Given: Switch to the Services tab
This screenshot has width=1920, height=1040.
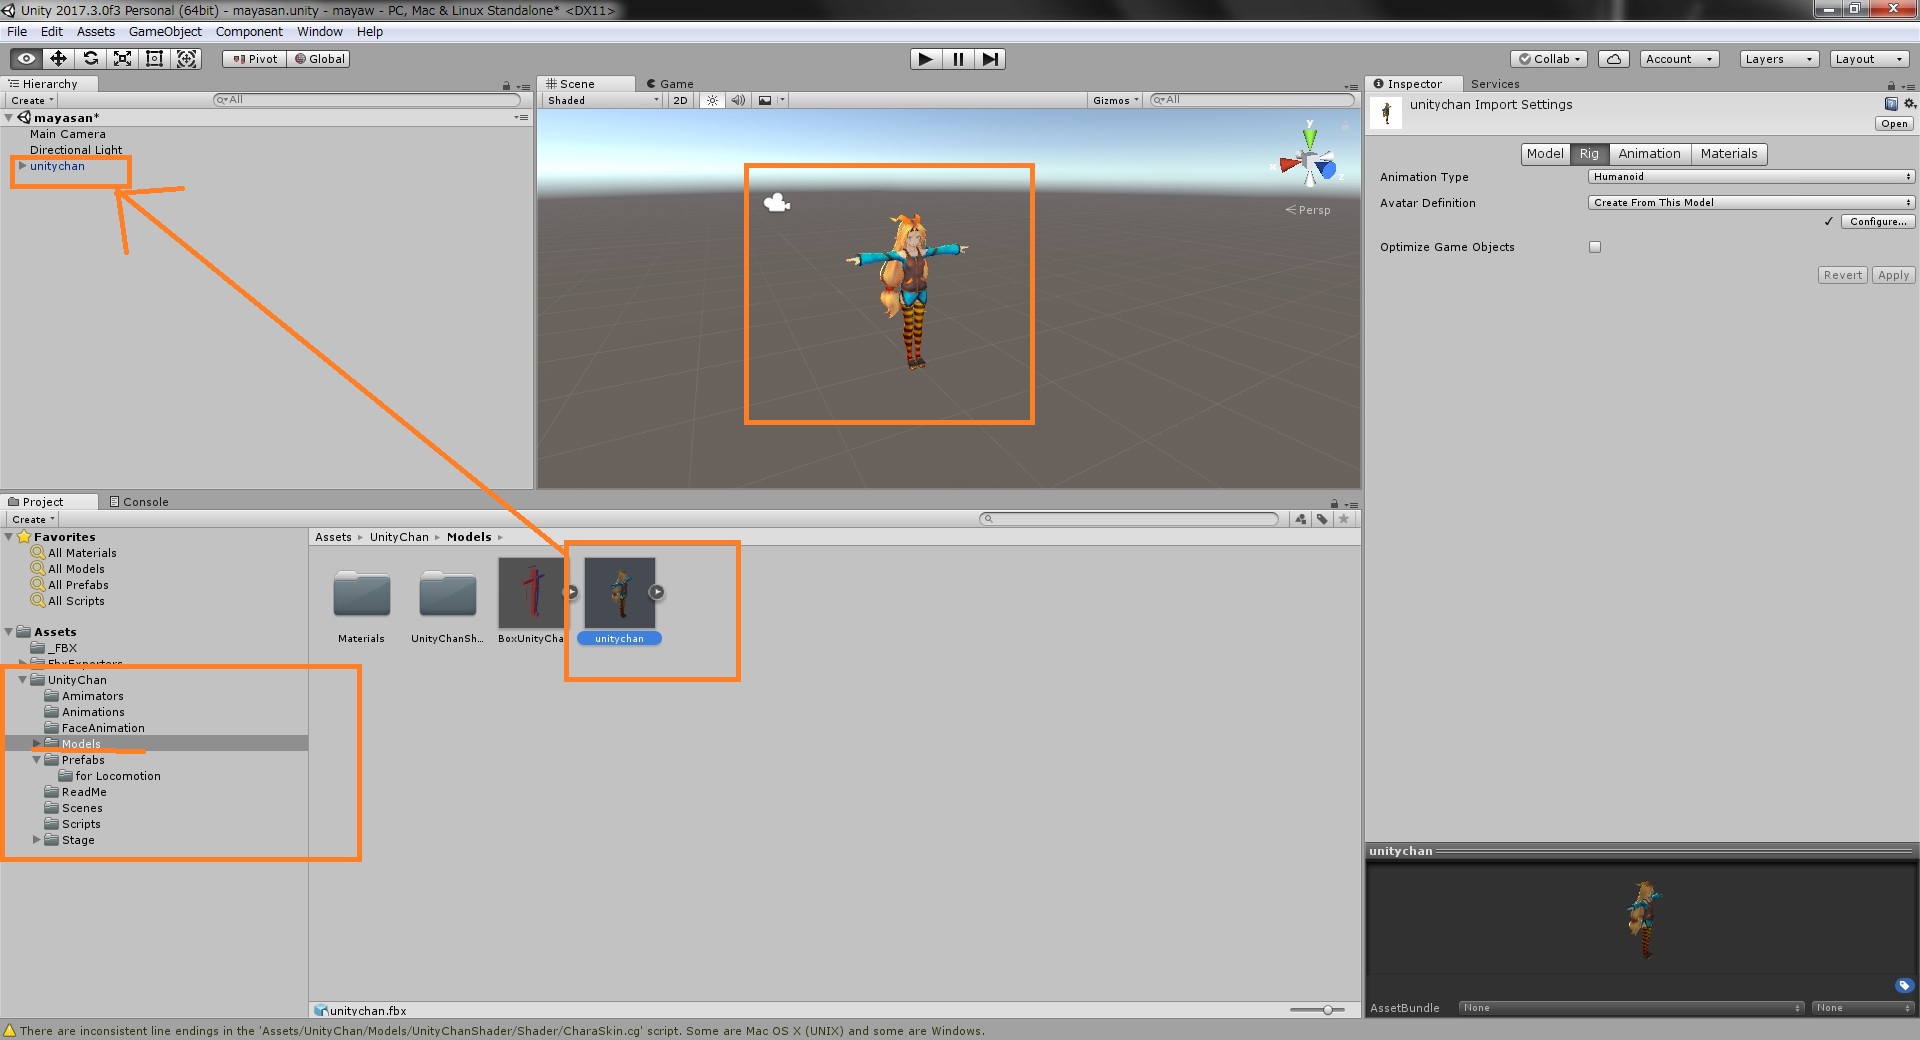Looking at the screenshot, I should pyautogui.click(x=1495, y=84).
